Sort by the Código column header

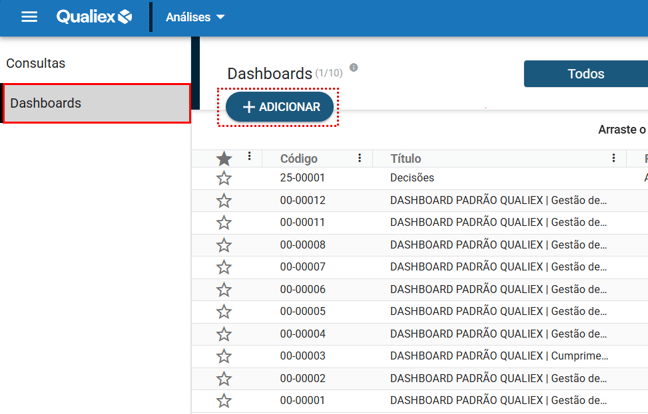pyautogui.click(x=299, y=158)
